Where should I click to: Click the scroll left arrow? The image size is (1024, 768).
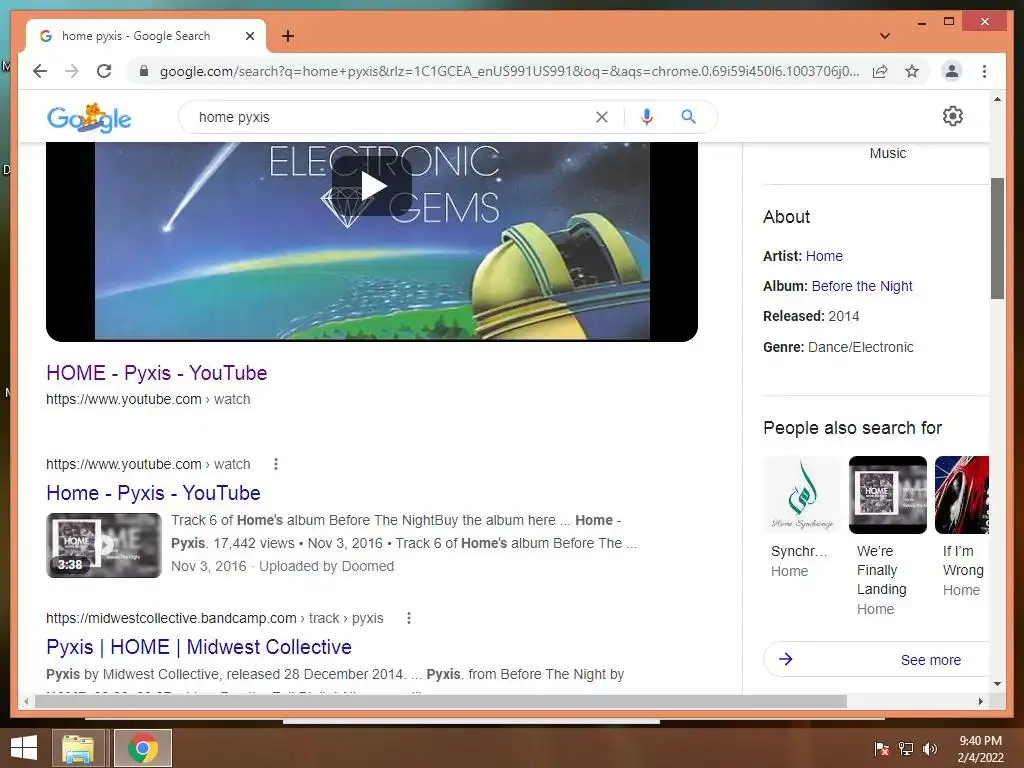coord(26,701)
